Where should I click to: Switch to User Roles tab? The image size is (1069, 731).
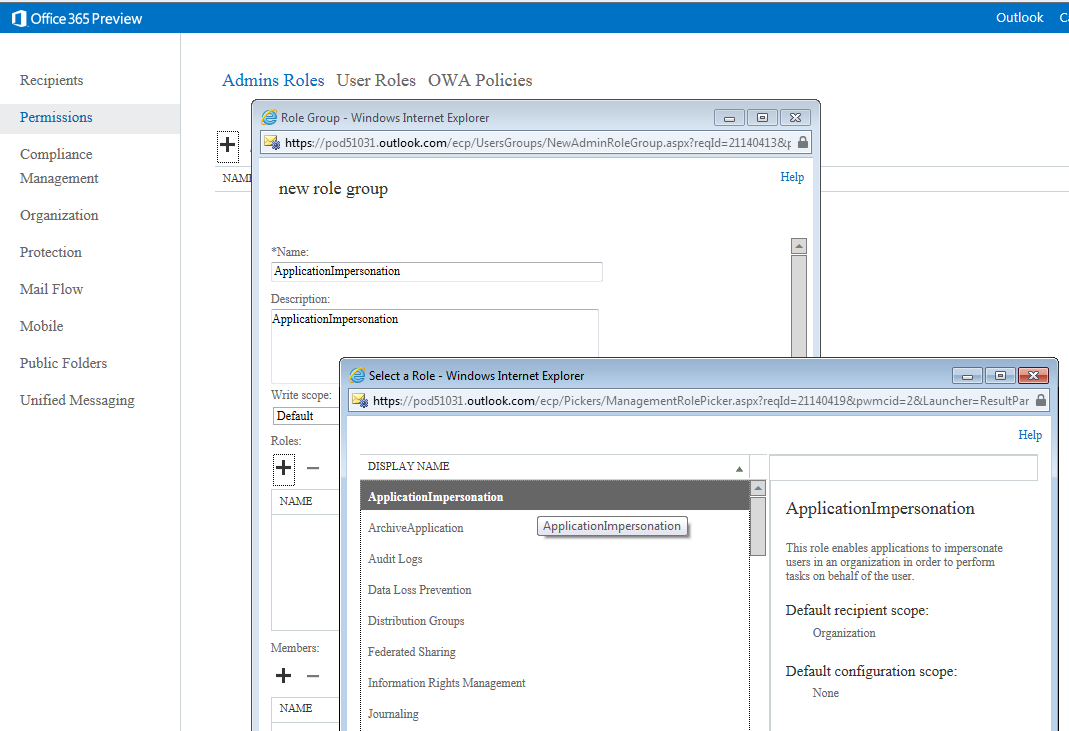coord(376,80)
